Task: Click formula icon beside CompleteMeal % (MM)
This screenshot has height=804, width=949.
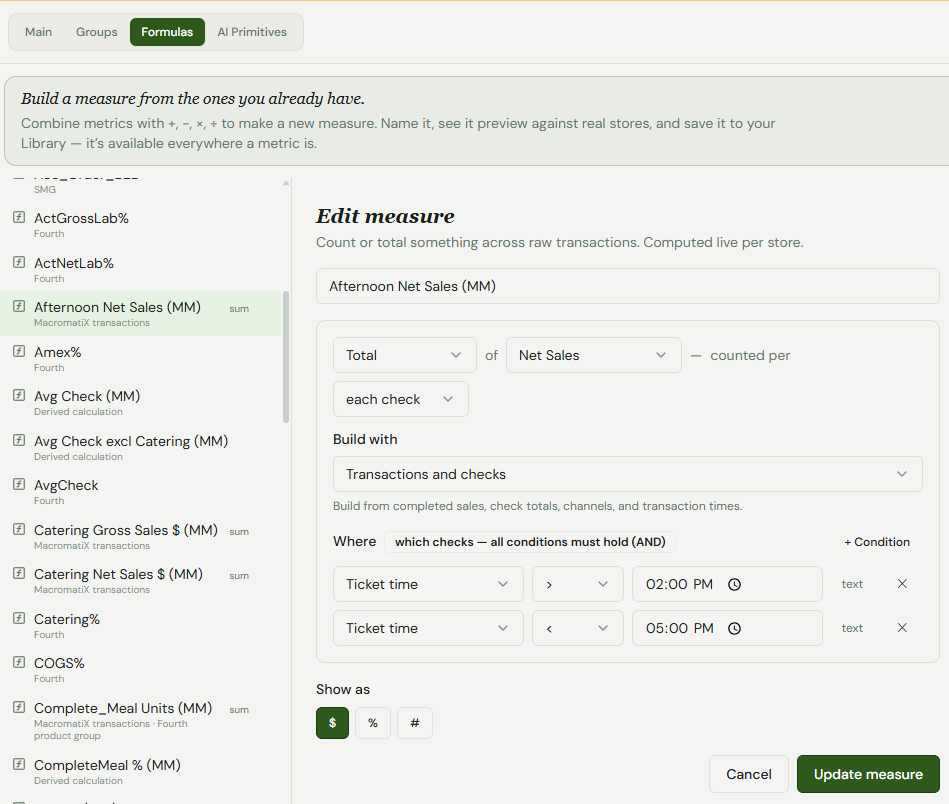Action: point(19,764)
